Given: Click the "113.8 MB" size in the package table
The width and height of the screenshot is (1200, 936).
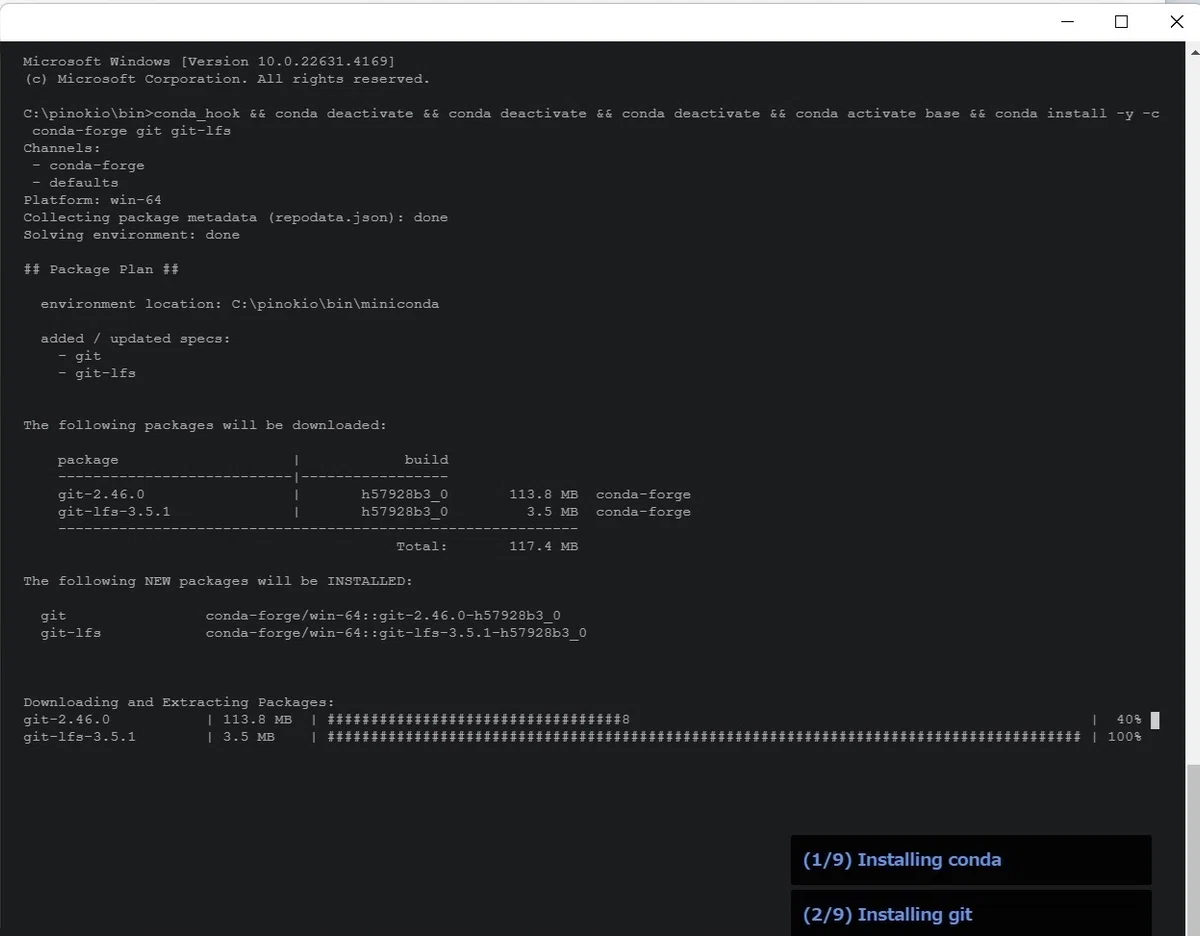Looking at the screenshot, I should pos(543,494).
